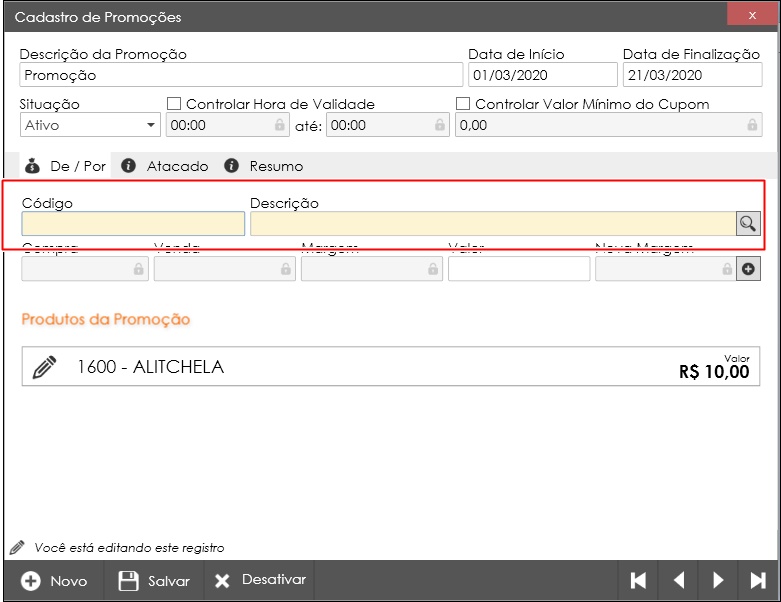This screenshot has width=781, height=602.
Task: Click the end time field after até
Action: tap(388, 125)
